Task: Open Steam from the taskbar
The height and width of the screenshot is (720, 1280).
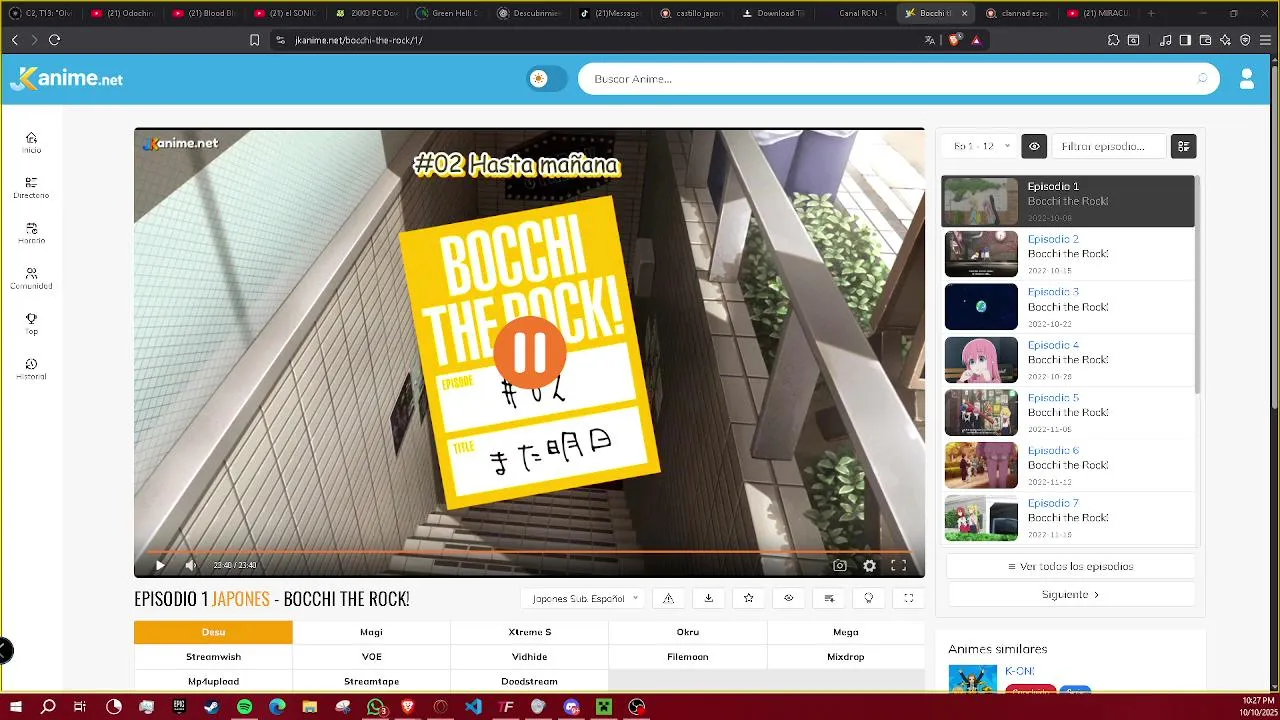Action: point(212,707)
